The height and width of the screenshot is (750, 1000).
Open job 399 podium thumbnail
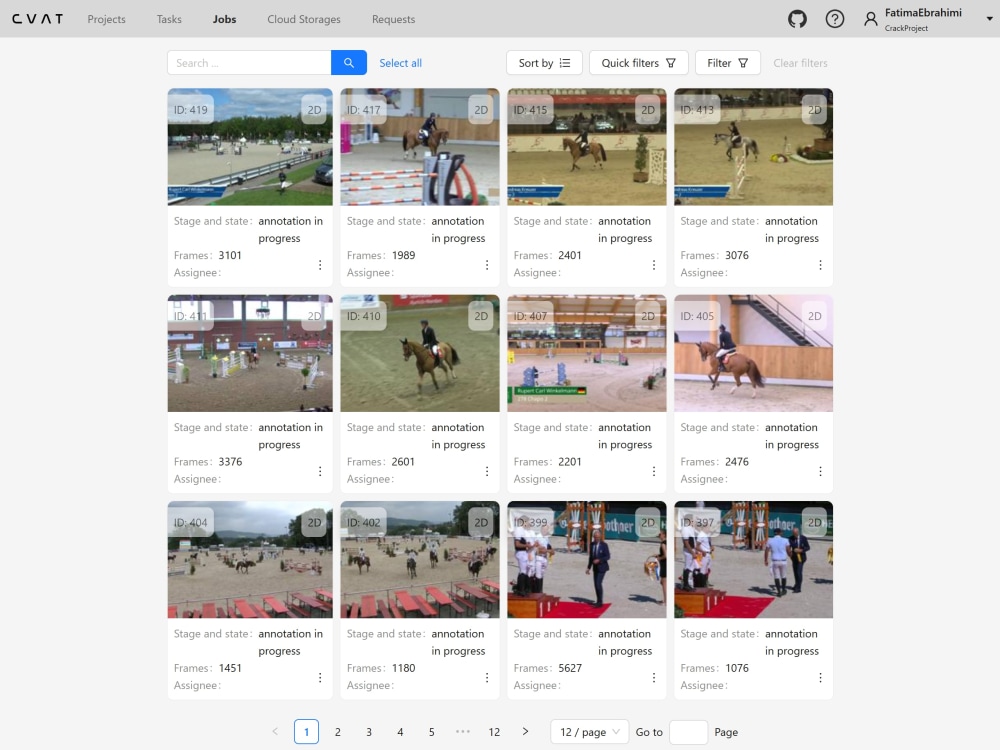(587, 559)
